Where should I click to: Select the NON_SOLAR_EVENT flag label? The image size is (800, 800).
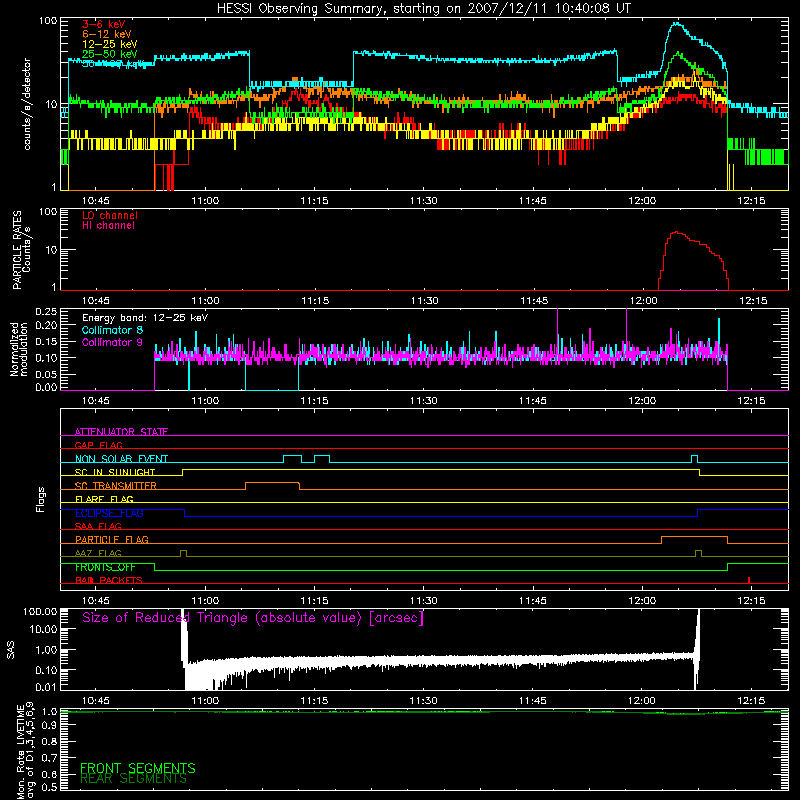pos(121,459)
